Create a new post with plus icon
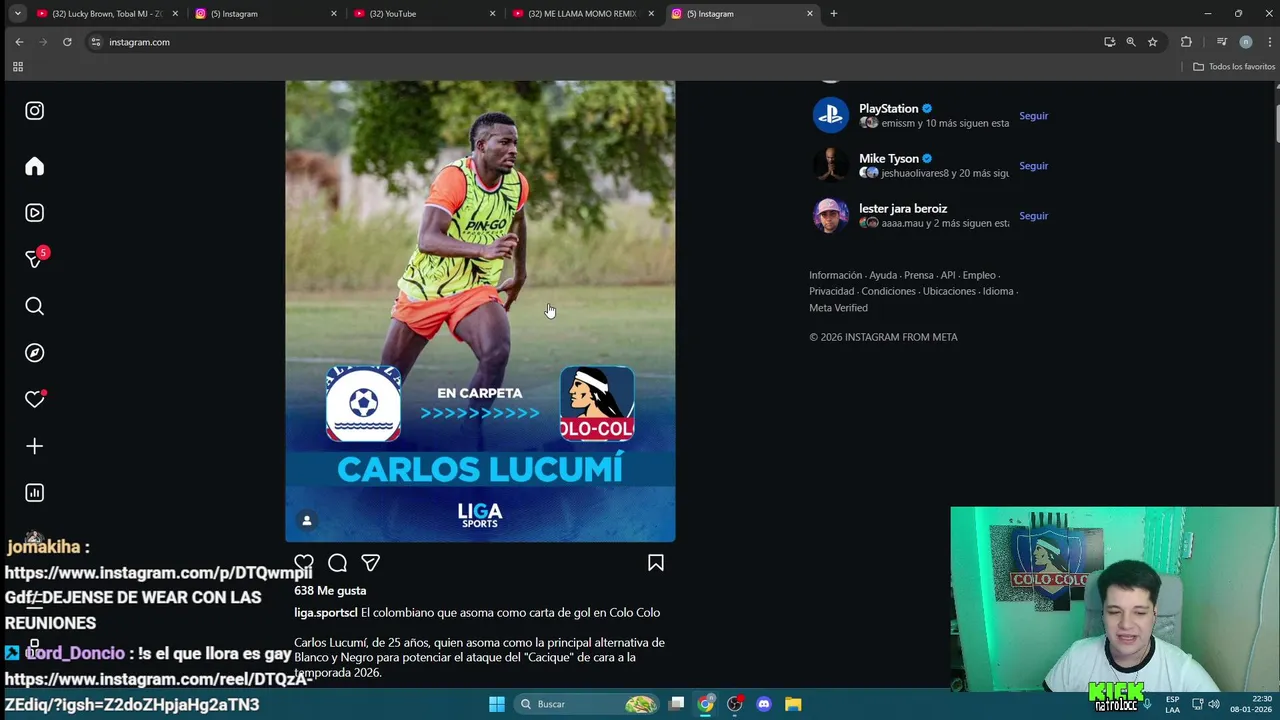The width and height of the screenshot is (1280, 720). pos(34,446)
